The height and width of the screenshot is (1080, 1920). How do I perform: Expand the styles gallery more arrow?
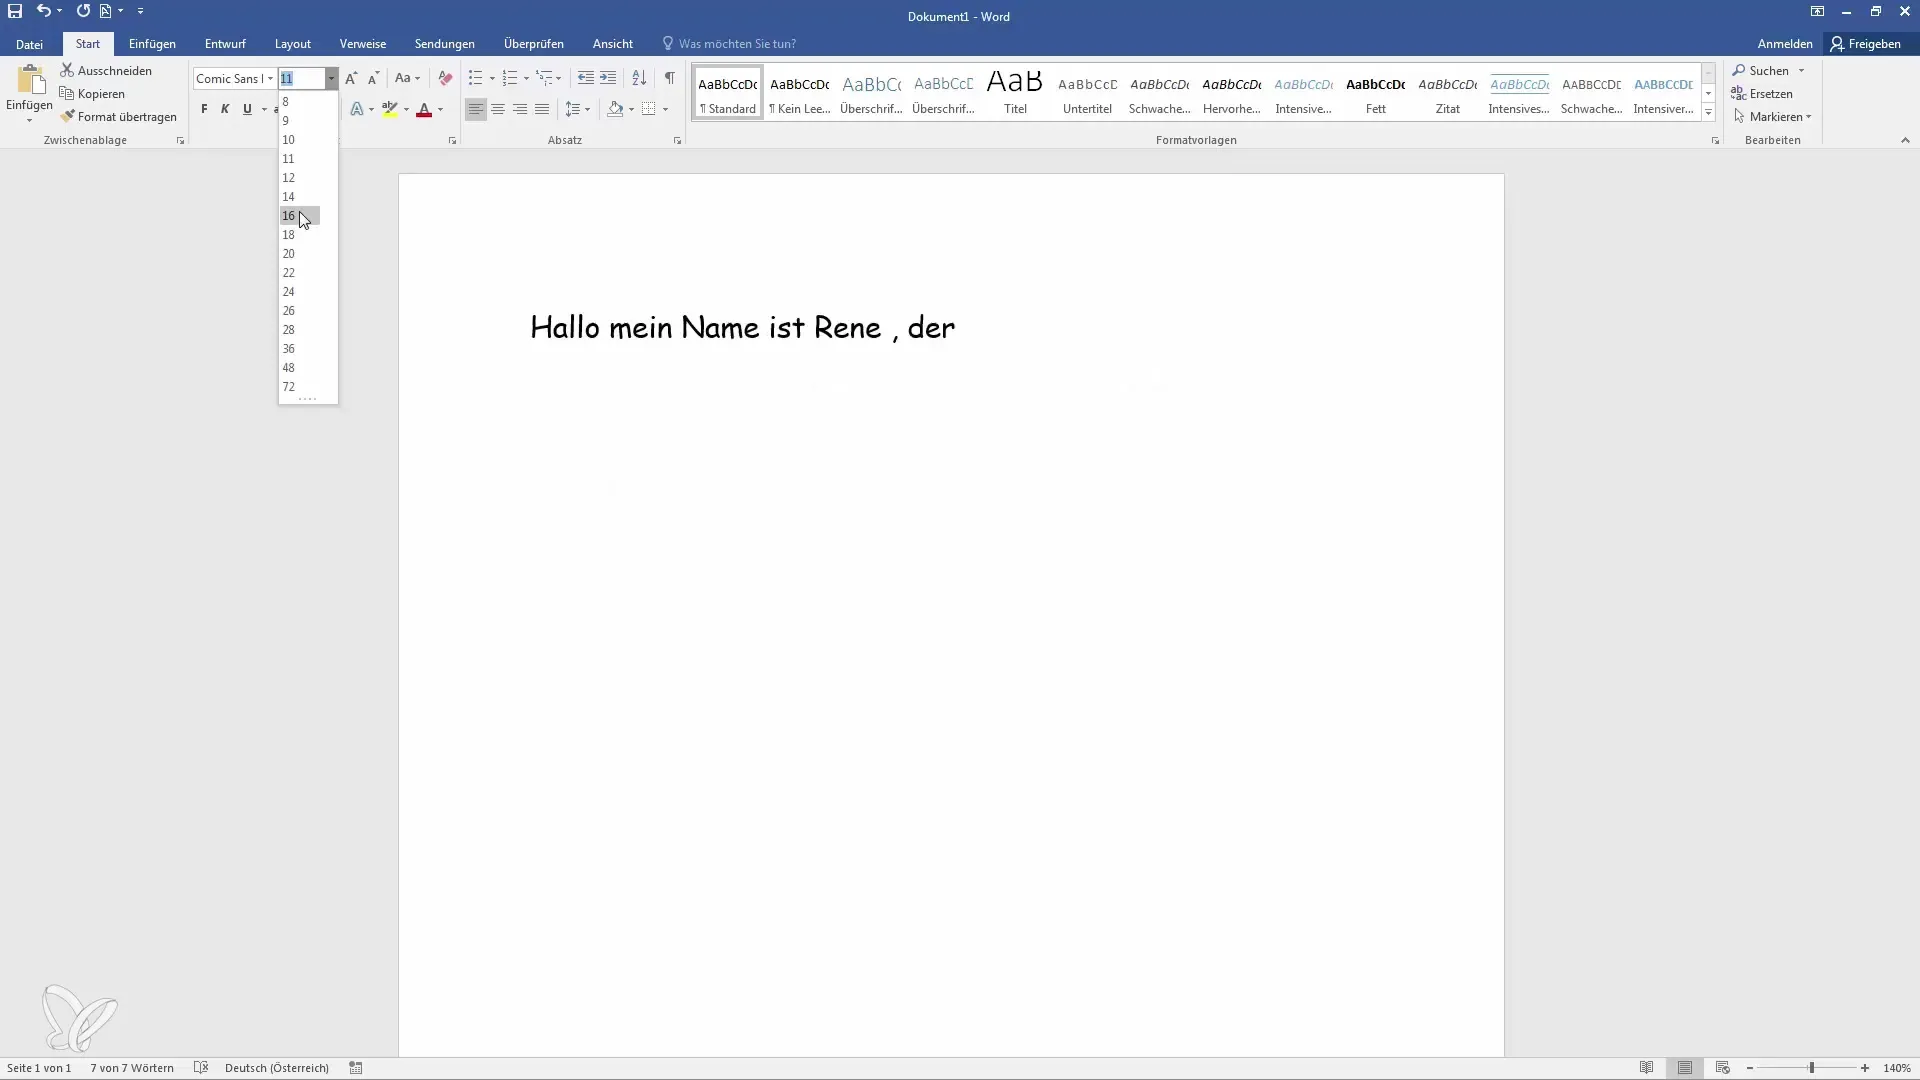point(1708,113)
